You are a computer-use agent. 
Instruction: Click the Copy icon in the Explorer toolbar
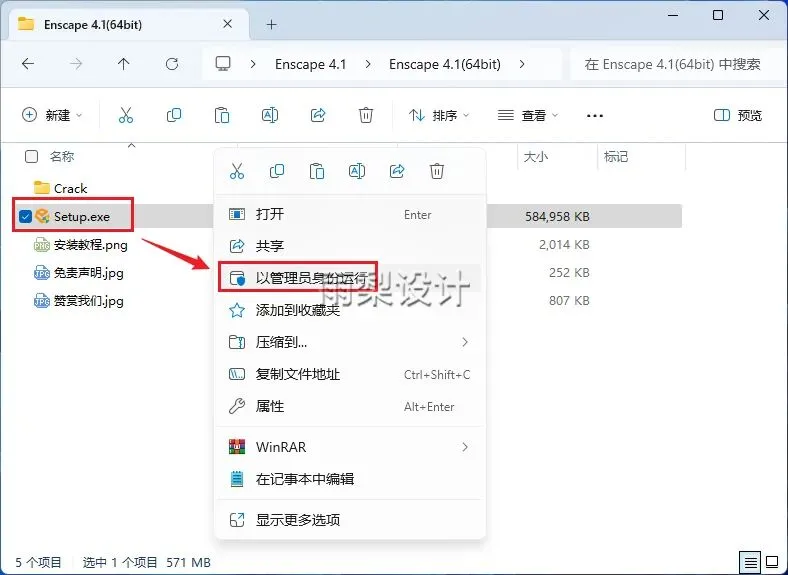pos(174,116)
